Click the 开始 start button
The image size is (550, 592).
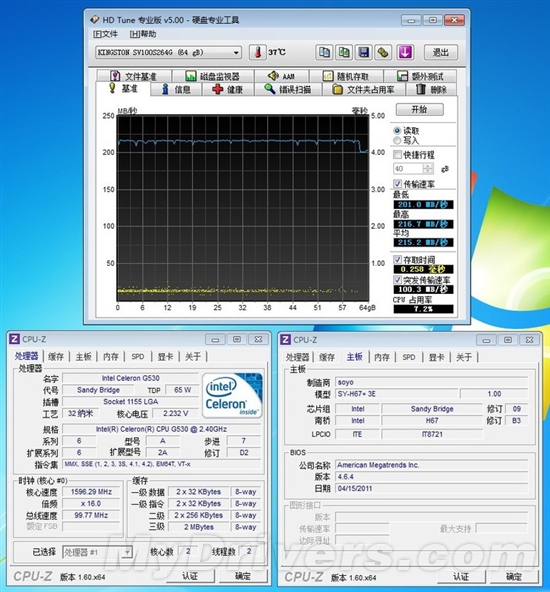click(x=419, y=109)
